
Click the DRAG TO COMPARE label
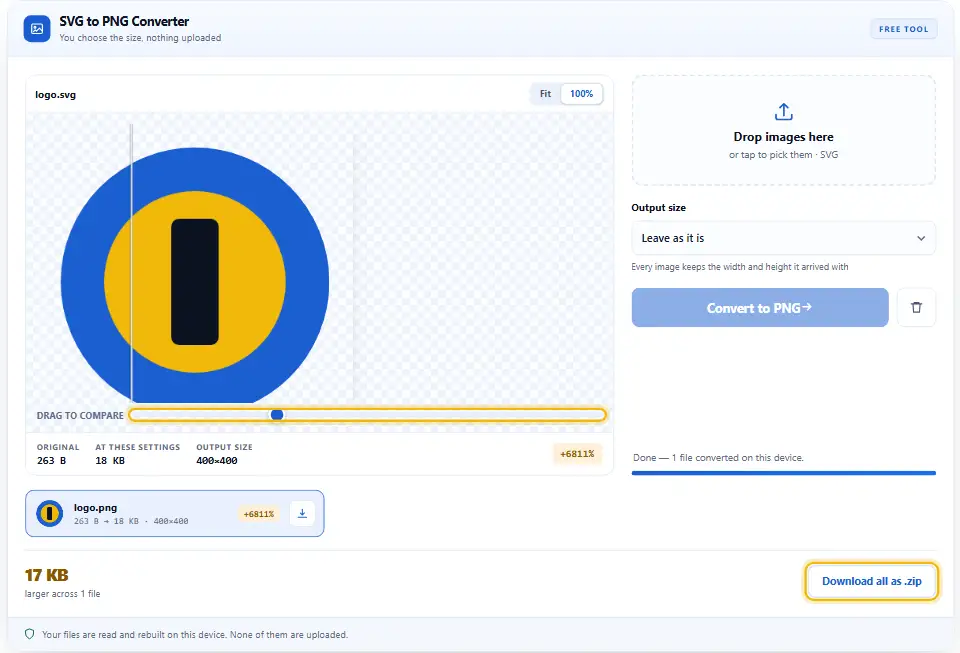tap(80, 415)
